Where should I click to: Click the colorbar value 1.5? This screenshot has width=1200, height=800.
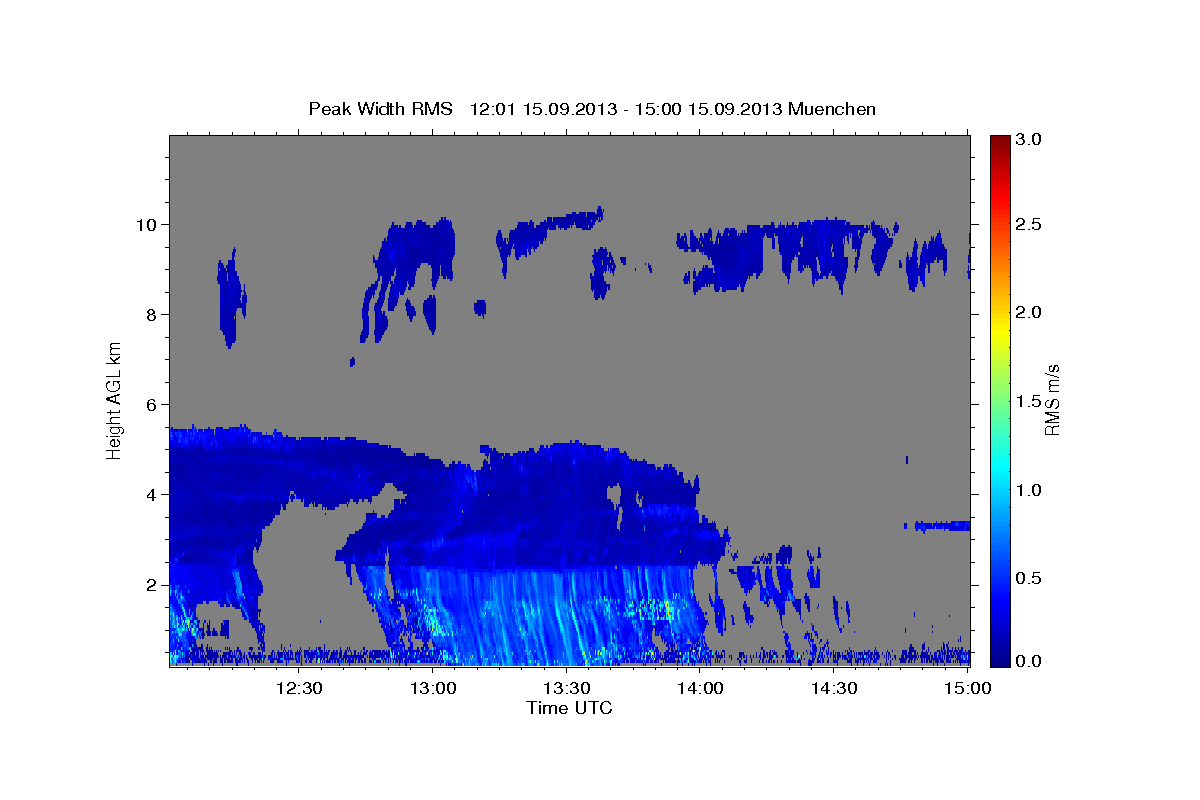click(1029, 401)
